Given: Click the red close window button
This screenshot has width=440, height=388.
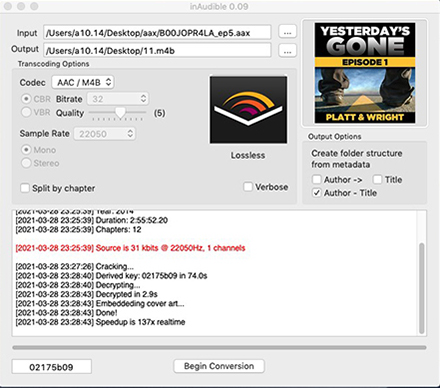Looking at the screenshot, I should [8, 6].
